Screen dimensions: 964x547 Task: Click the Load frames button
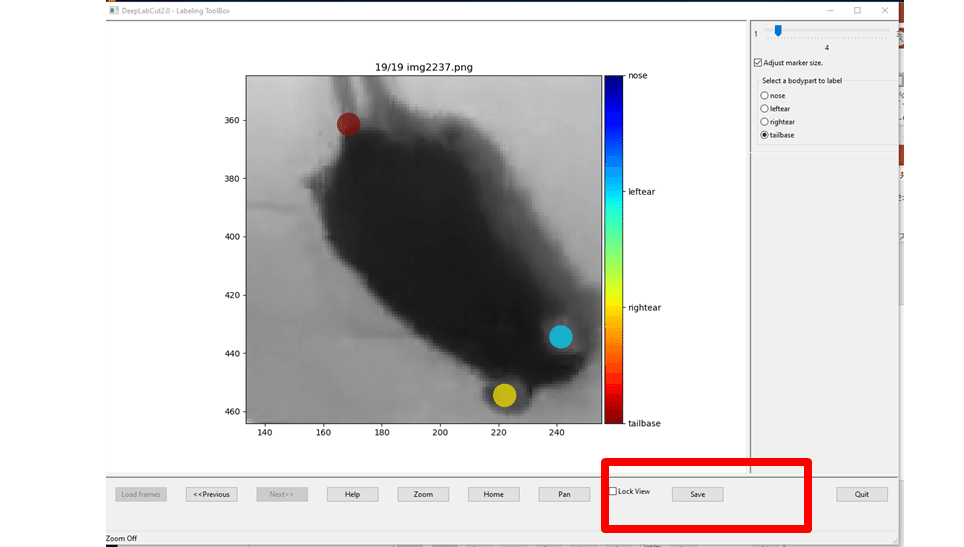[141, 494]
